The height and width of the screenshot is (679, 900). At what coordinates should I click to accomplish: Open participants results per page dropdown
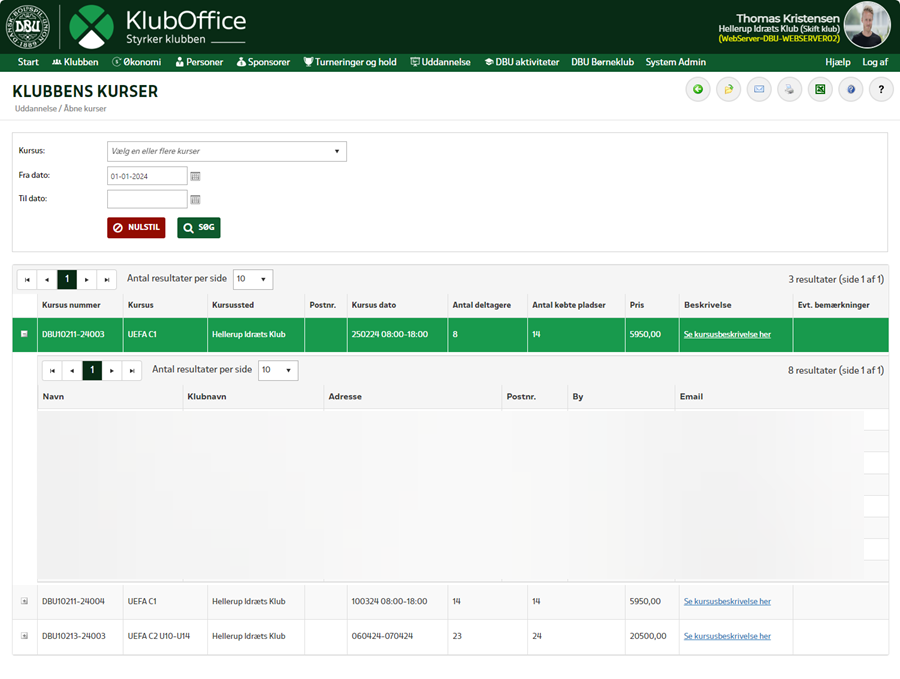tap(278, 370)
